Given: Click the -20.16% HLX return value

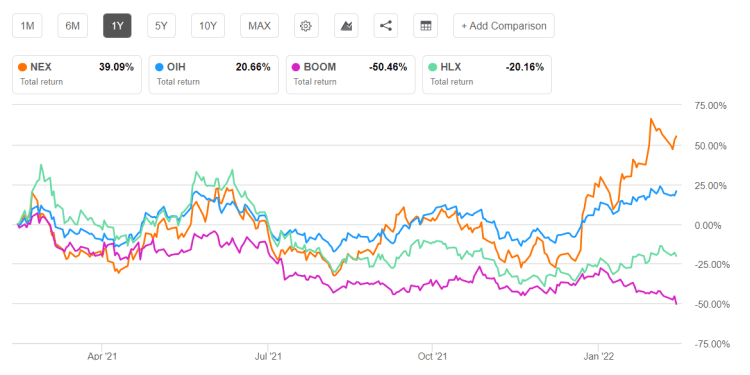Looking at the screenshot, I should click(525, 67).
